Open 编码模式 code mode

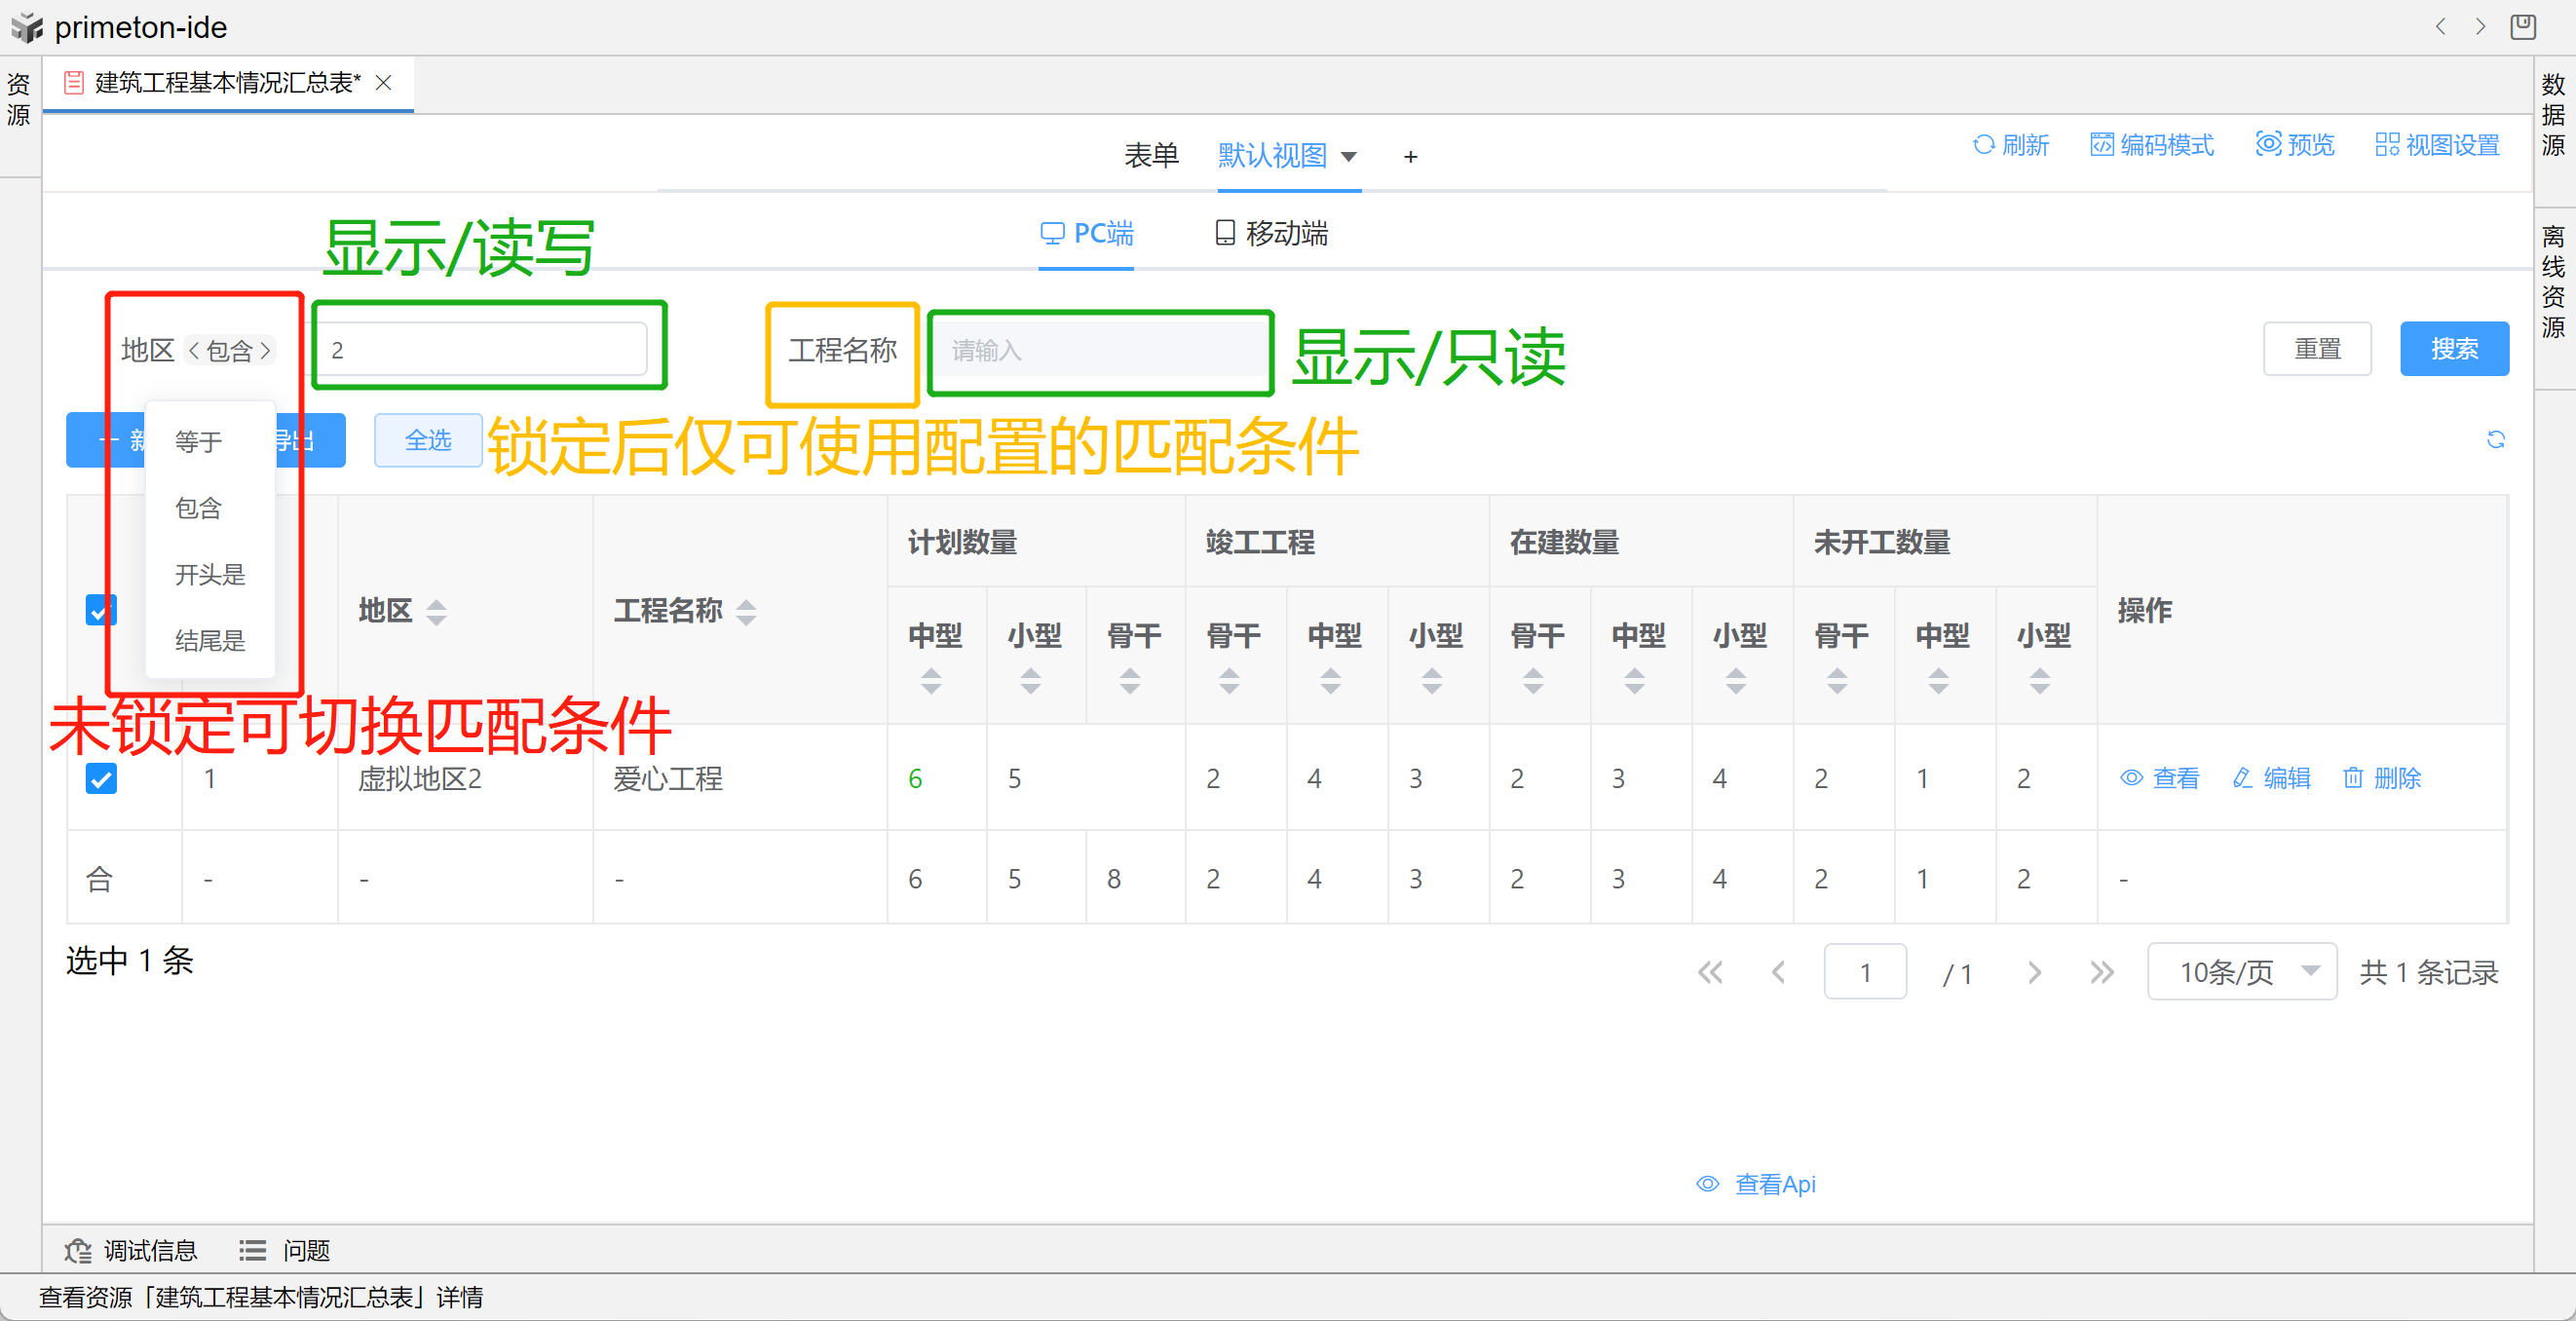pos(2151,145)
